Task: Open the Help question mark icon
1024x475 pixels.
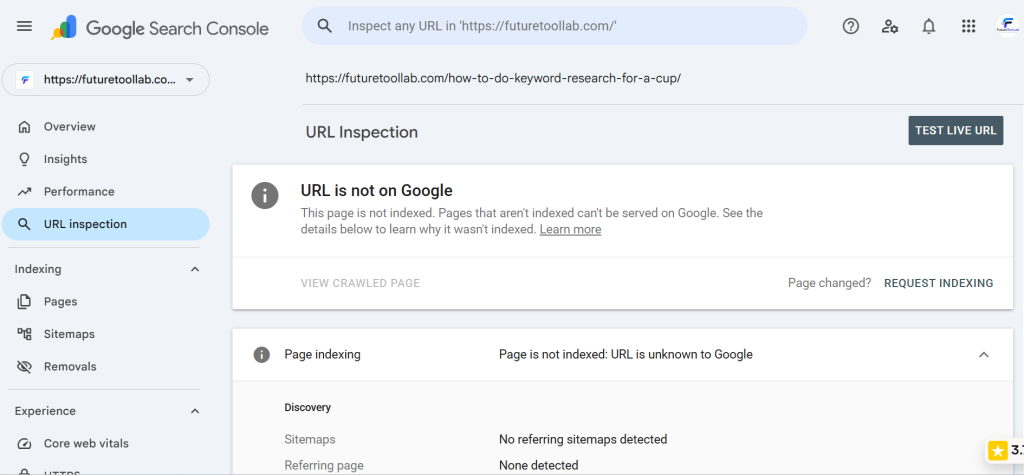Action: pyautogui.click(x=850, y=26)
